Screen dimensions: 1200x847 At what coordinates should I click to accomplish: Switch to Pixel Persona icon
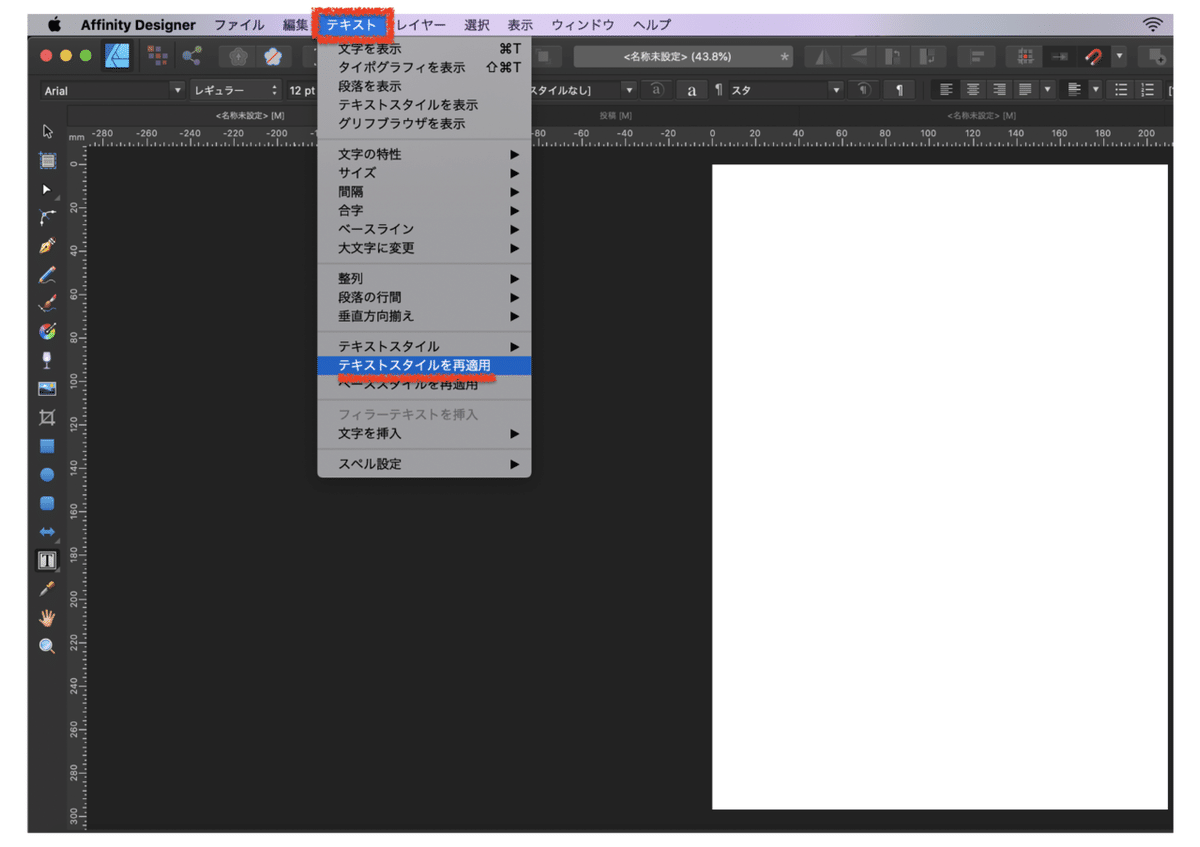tap(157, 56)
